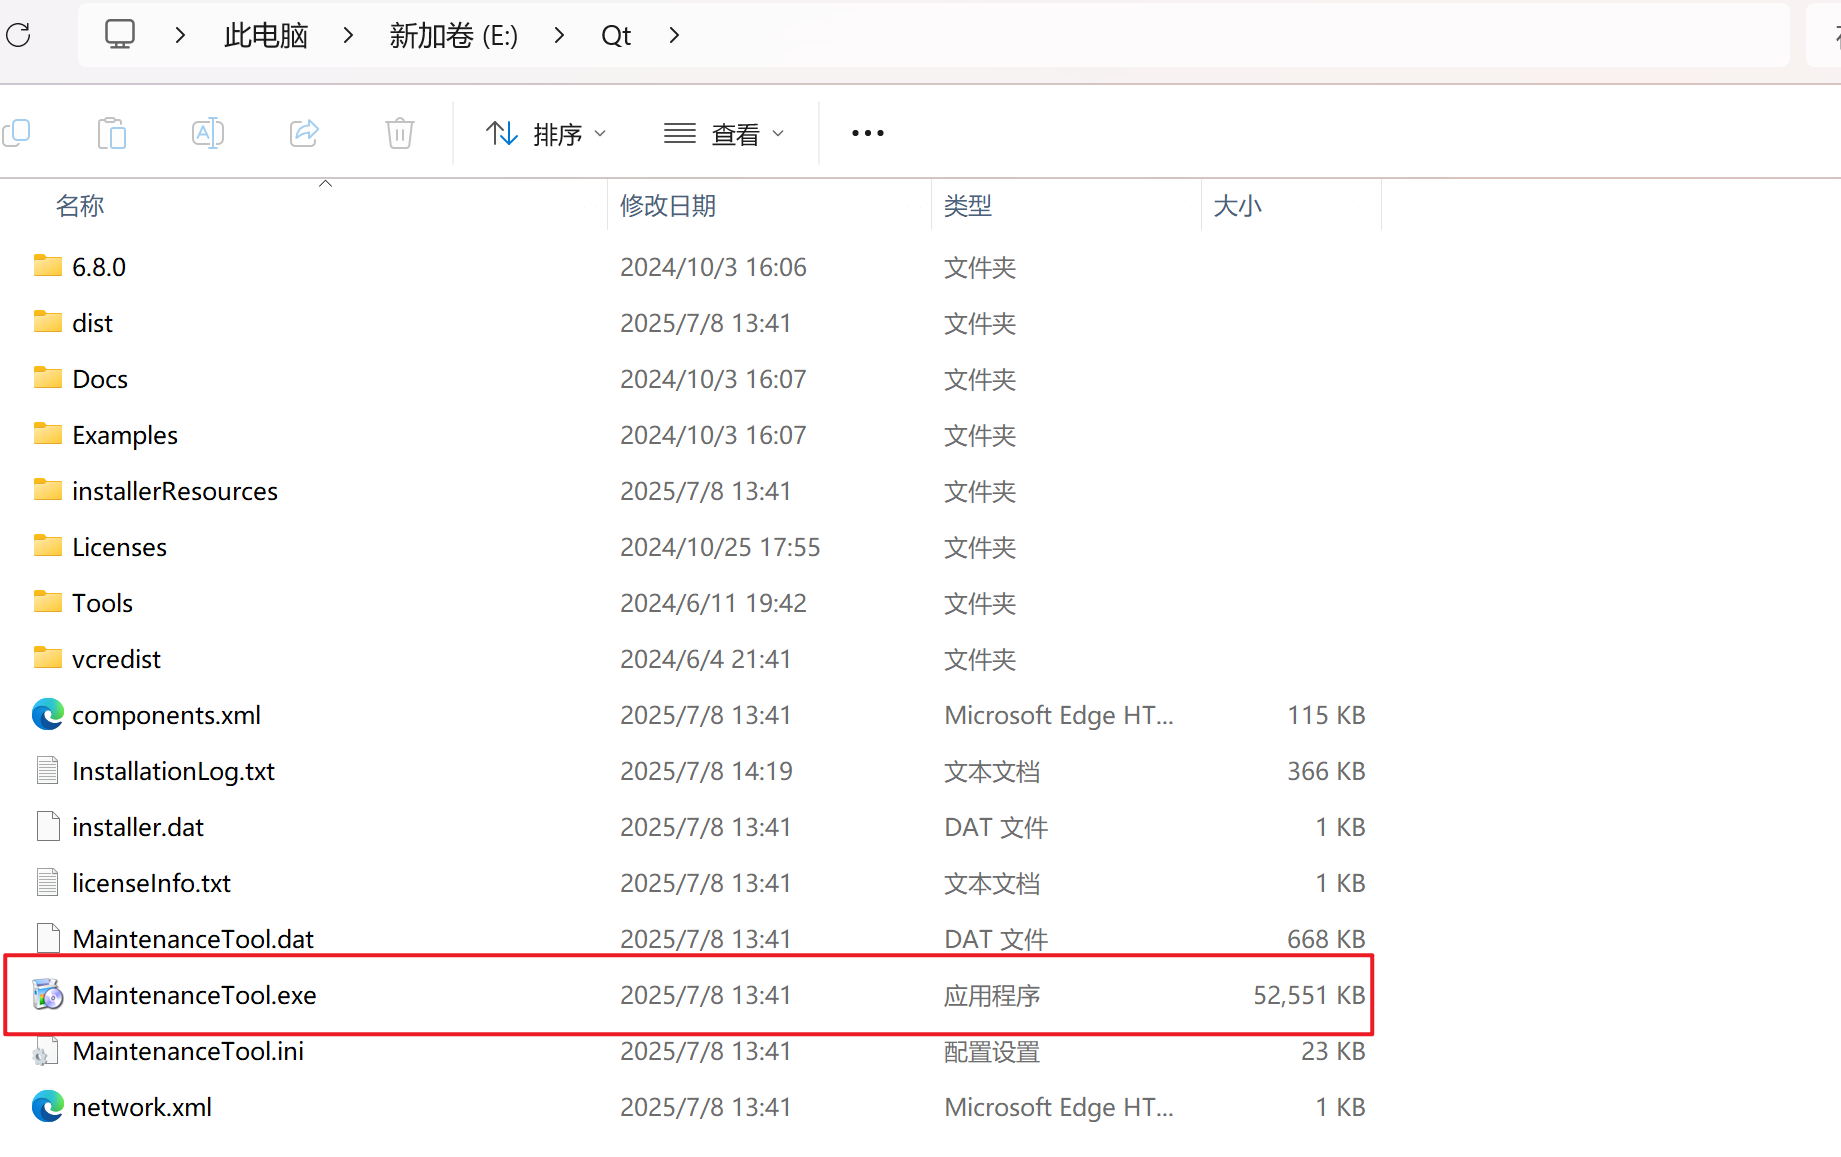The width and height of the screenshot is (1841, 1157).
Task: Click the Refresh icon at top left
Action: tap(17, 35)
